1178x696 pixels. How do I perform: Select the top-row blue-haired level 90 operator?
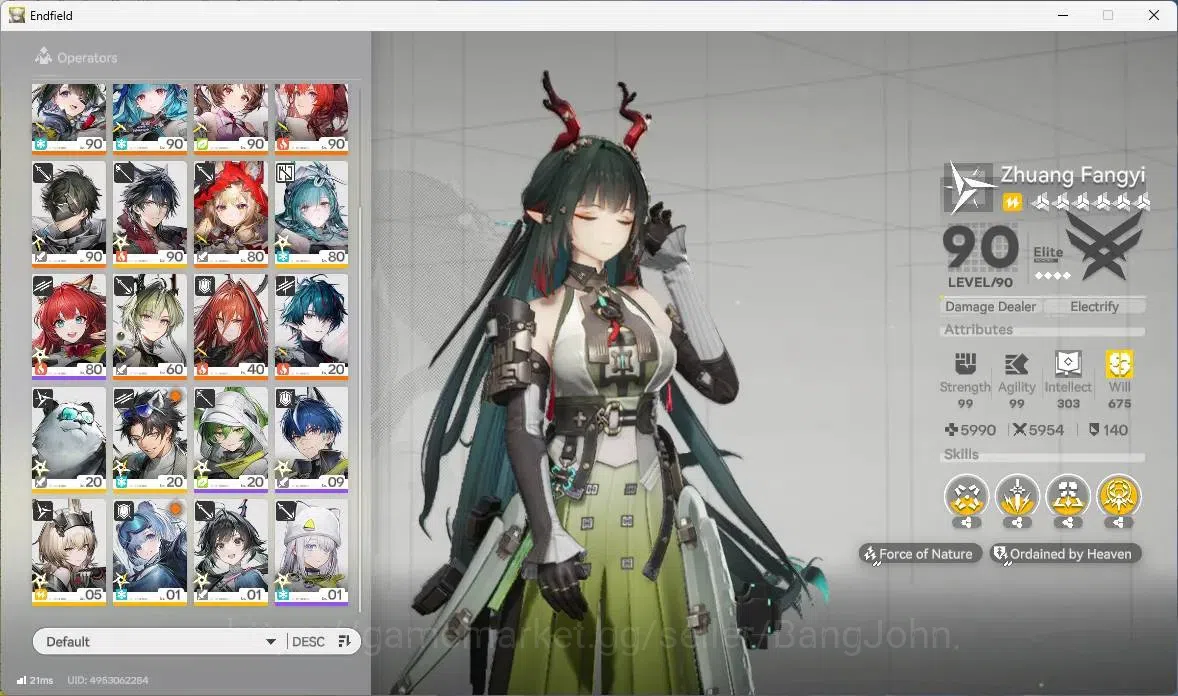[x=150, y=118]
